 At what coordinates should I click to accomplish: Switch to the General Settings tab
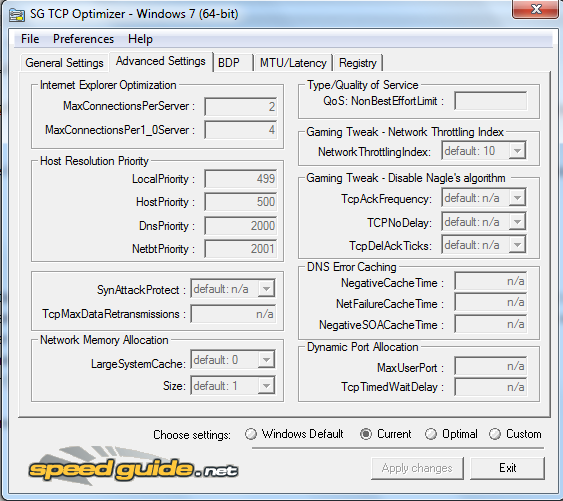coord(64,63)
